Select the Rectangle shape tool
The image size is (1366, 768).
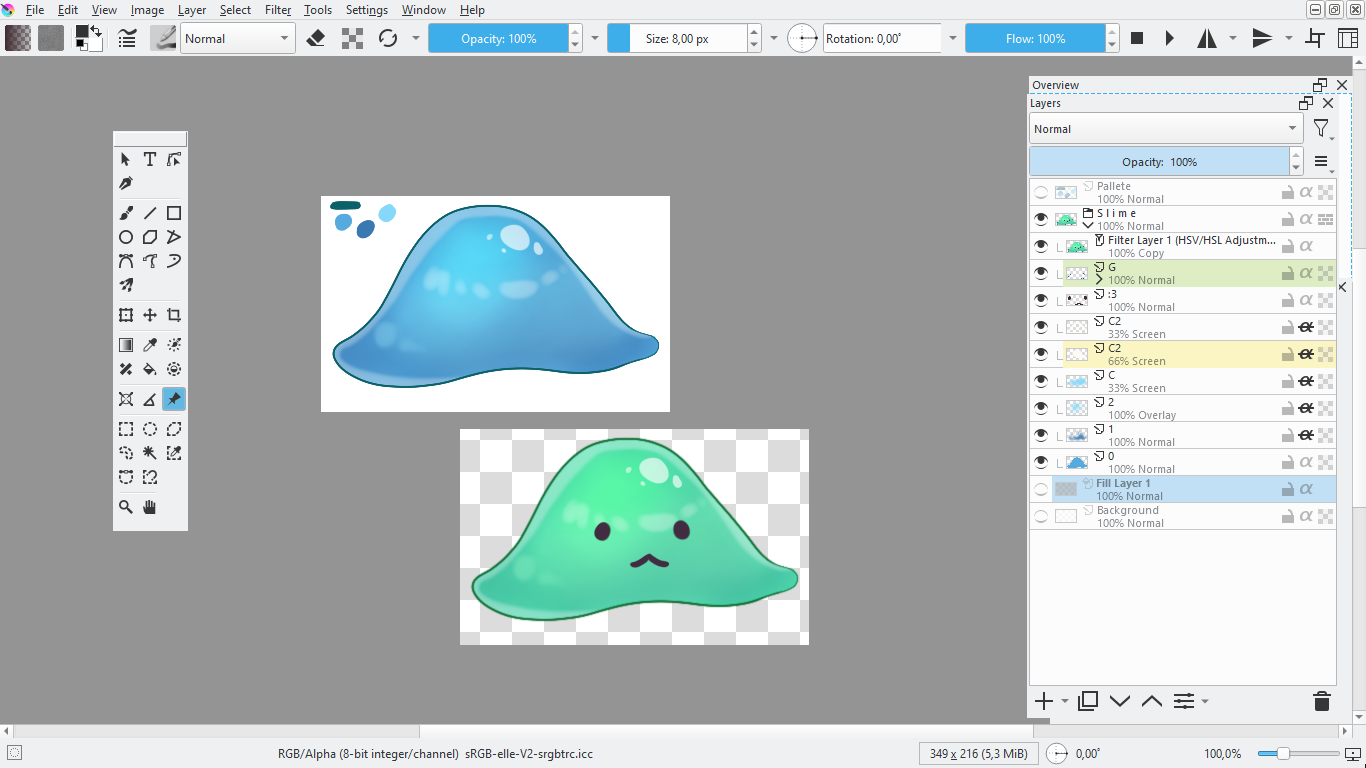point(174,213)
